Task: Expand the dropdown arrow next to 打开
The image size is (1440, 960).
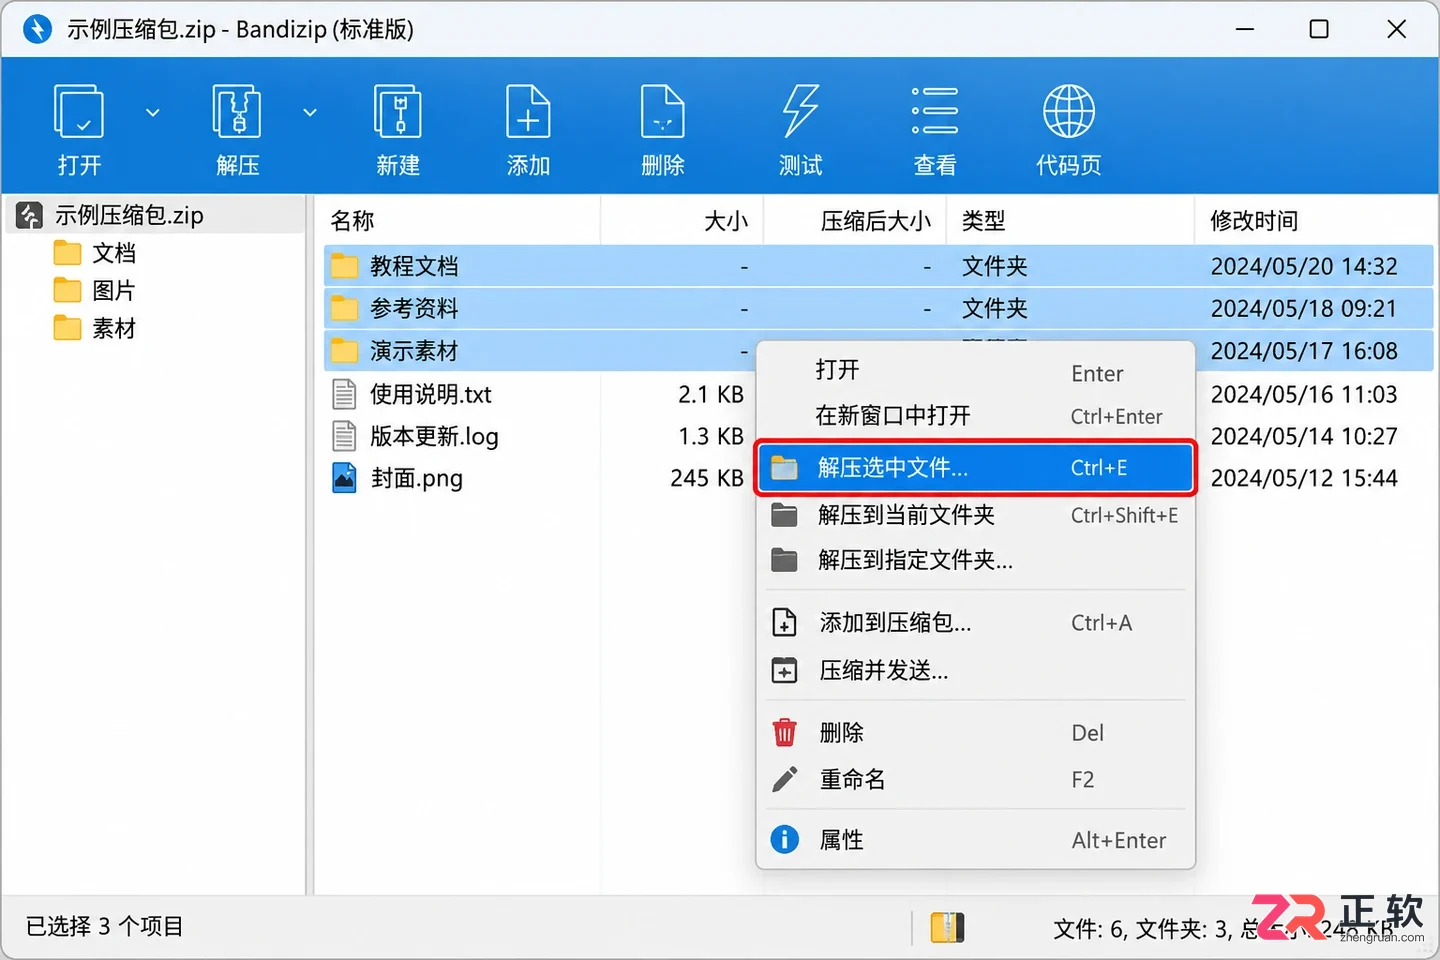Action: [153, 112]
